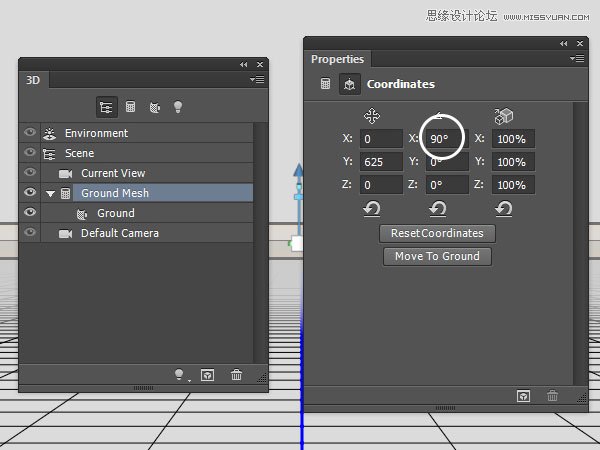Reset the rotation coordinates
Viewport: 600px width, 450px height.
[437, 209]
